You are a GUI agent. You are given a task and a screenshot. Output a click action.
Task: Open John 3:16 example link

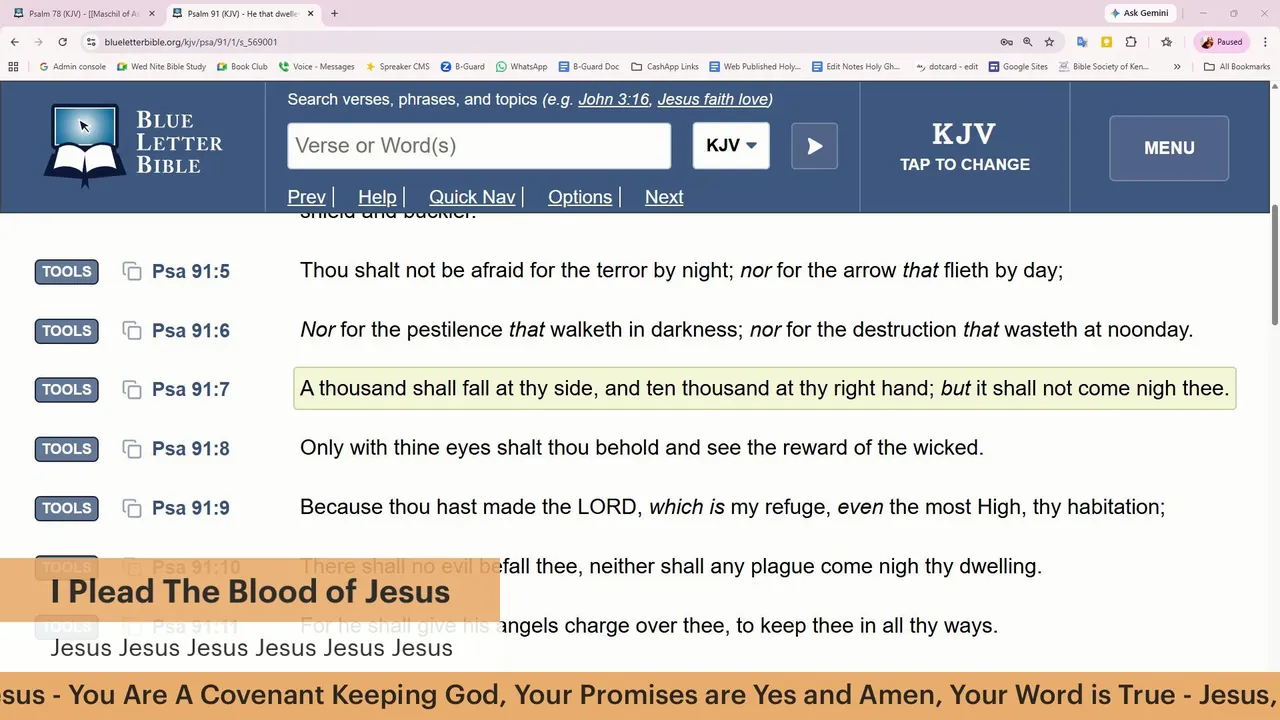coord(613,100)
